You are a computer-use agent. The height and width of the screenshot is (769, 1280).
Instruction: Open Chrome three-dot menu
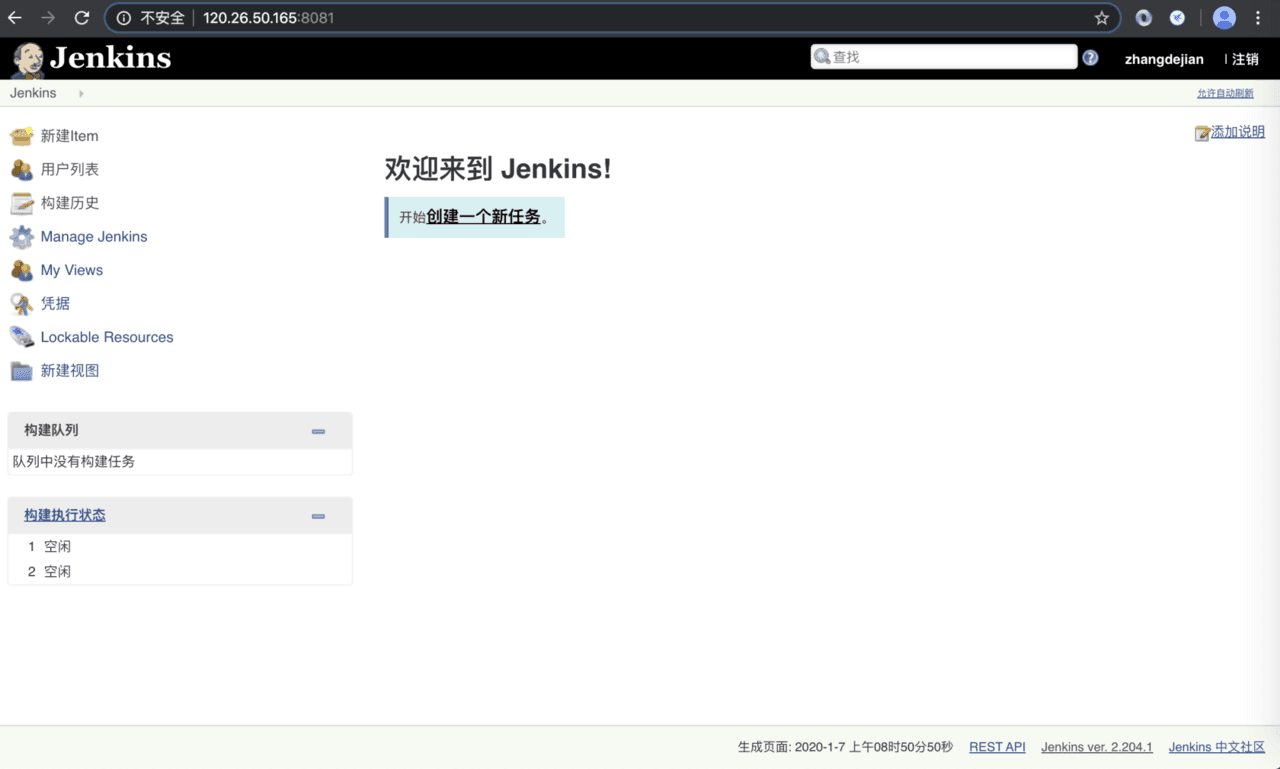tap(1258, 18)
